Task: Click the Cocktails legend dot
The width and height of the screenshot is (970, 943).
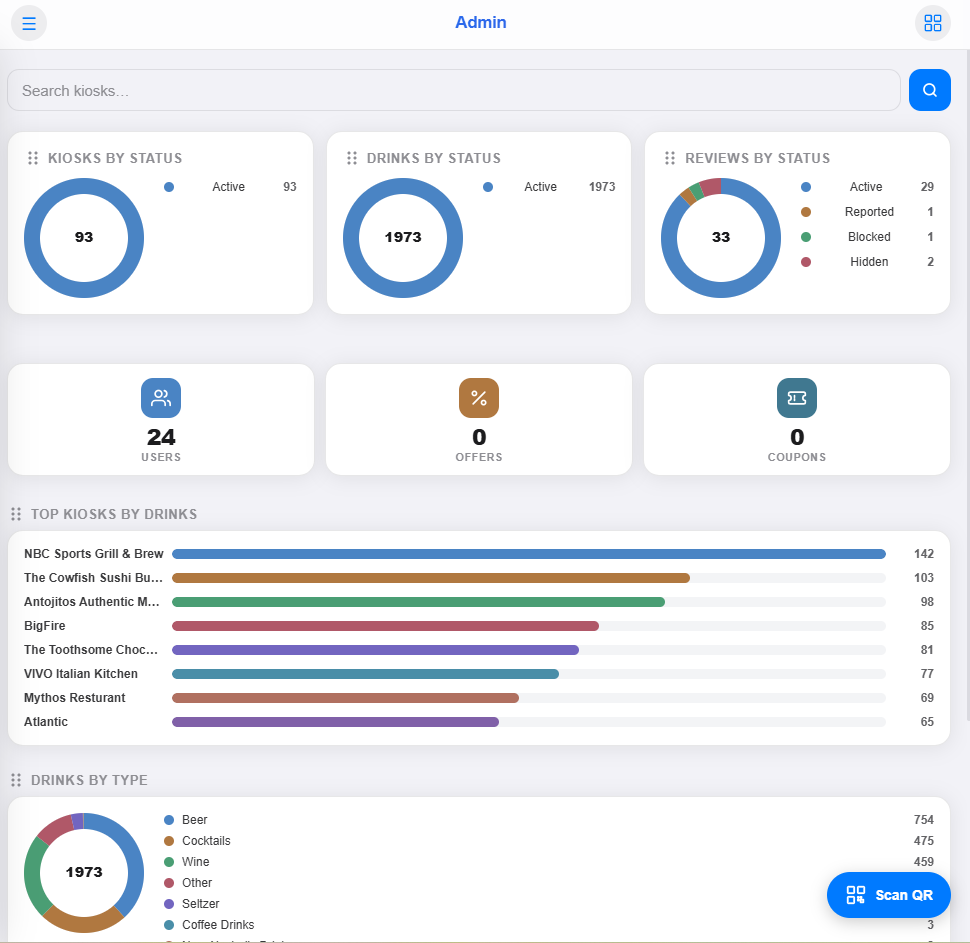Action: (x=169, y=841)
